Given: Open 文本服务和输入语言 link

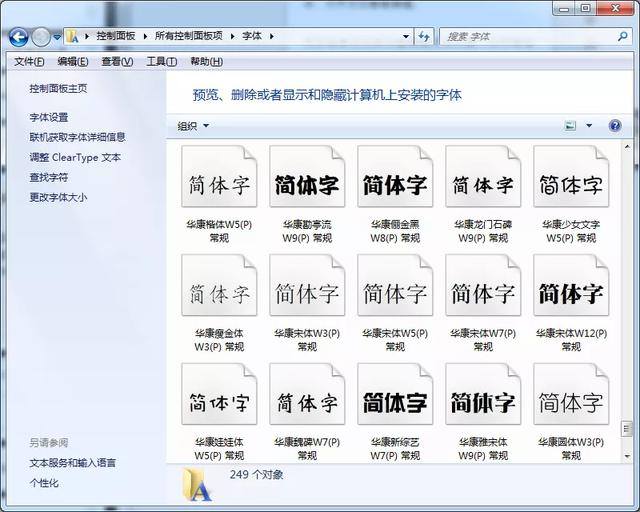Looking at the screenshot, I should [73, 463].
